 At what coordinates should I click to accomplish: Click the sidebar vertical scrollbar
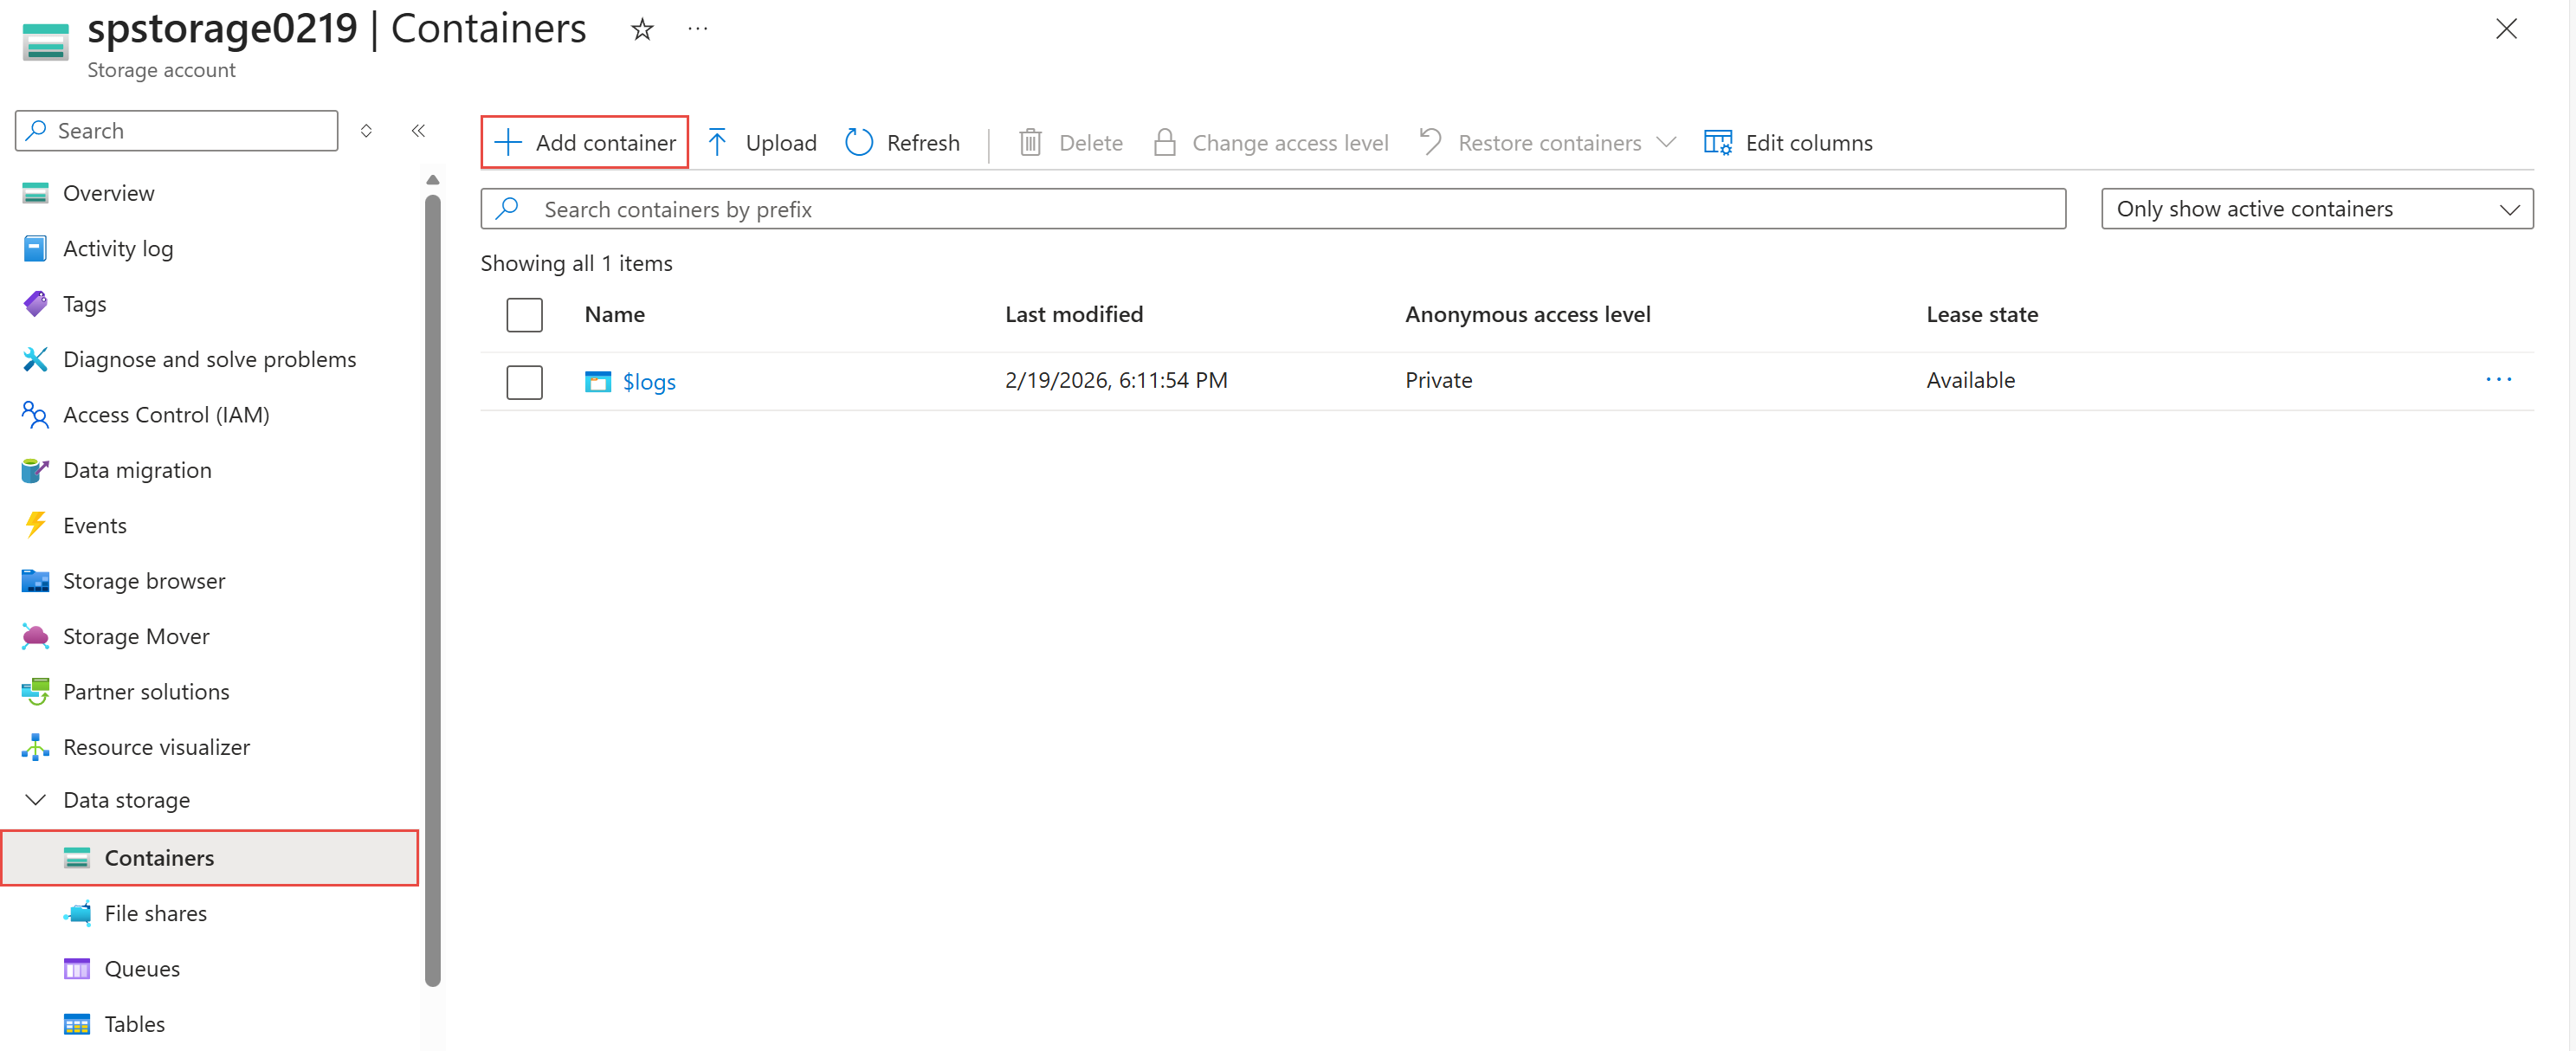tap(432, 590)
